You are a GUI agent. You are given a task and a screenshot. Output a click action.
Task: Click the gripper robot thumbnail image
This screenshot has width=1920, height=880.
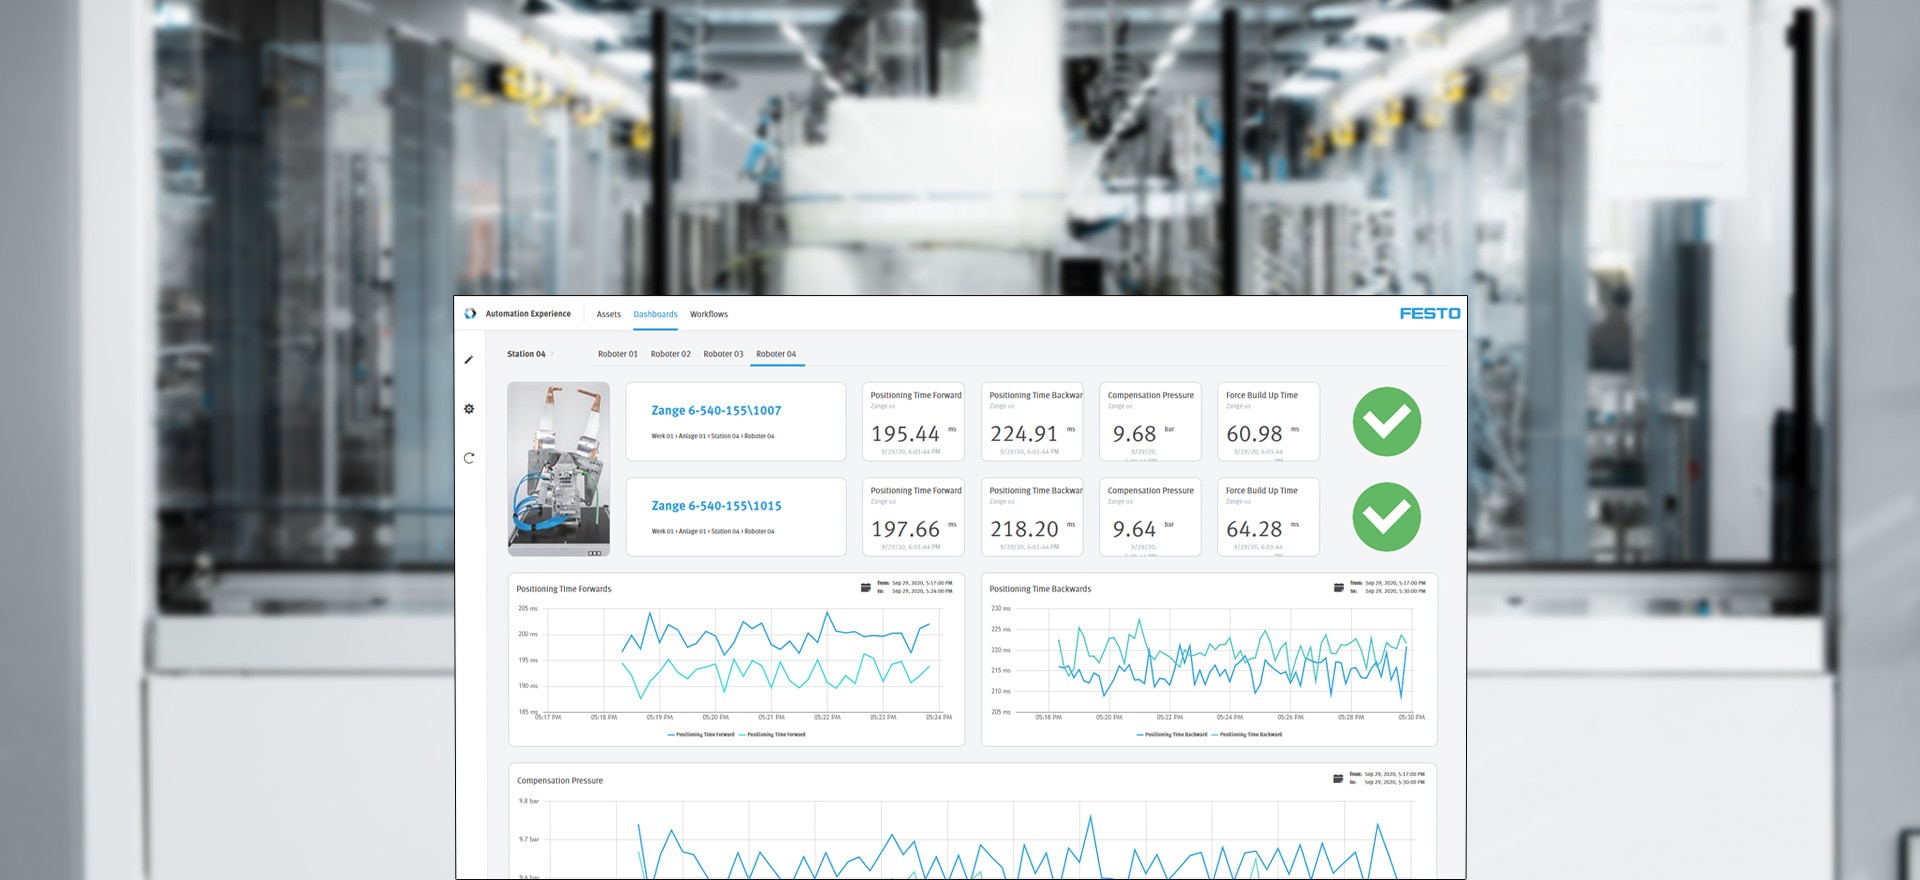[559, 469]
